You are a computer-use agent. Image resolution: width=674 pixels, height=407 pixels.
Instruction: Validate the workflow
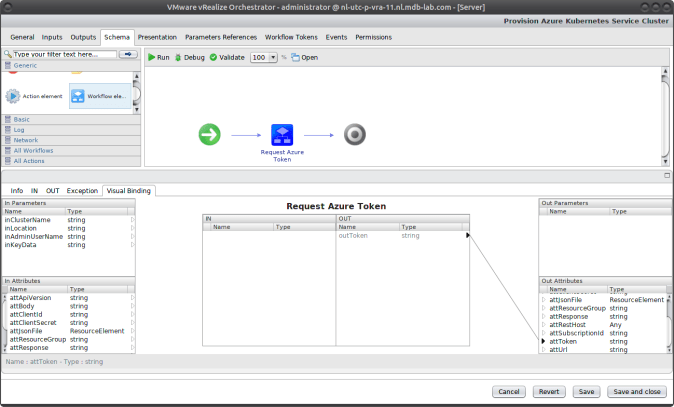tap(228, 58)
